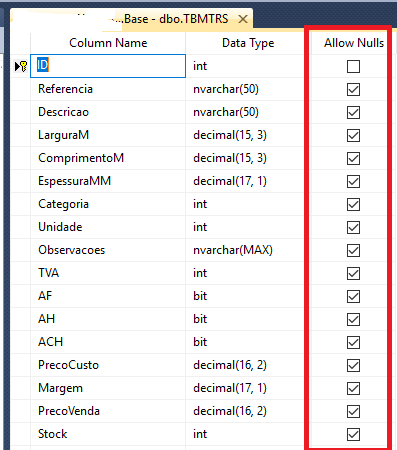Viewport: 397px width, 450px height.
Task: Uncheck Allow Nulls for Stock
Action: (x=353, y=434)
